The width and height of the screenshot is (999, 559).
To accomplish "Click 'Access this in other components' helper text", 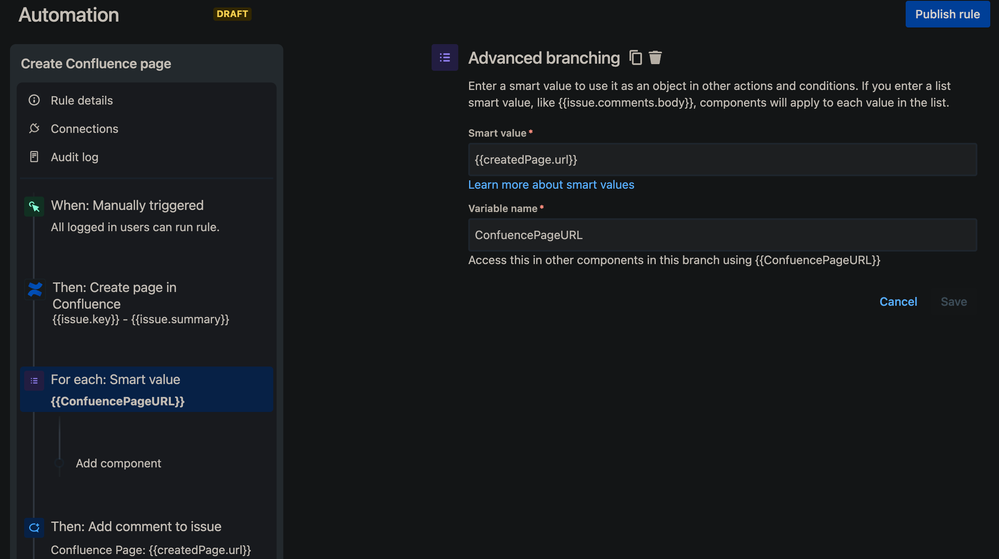I will click(x=674, y=260).
